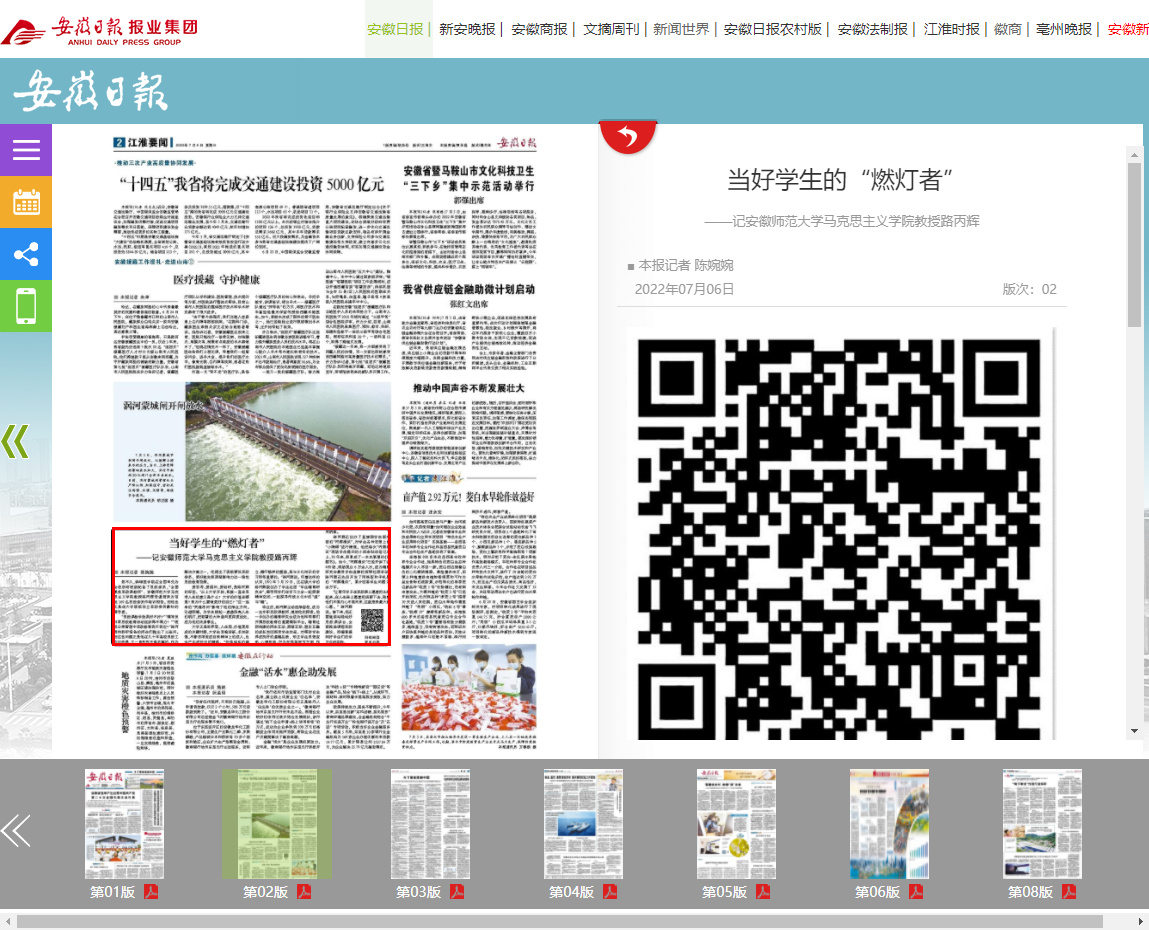Click the article panel scroll up arrow
This screenshot has height=930, width=1149.
[1134, 155]
